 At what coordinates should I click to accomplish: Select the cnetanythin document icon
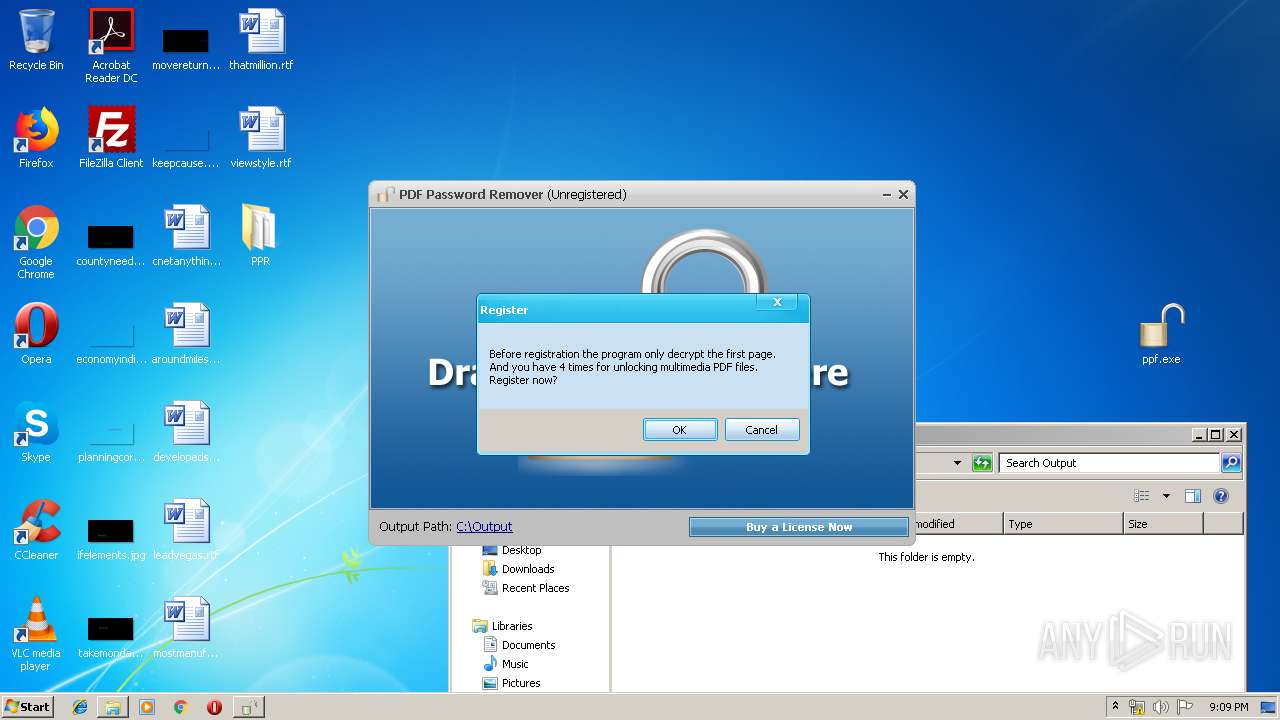coord(186,236)
